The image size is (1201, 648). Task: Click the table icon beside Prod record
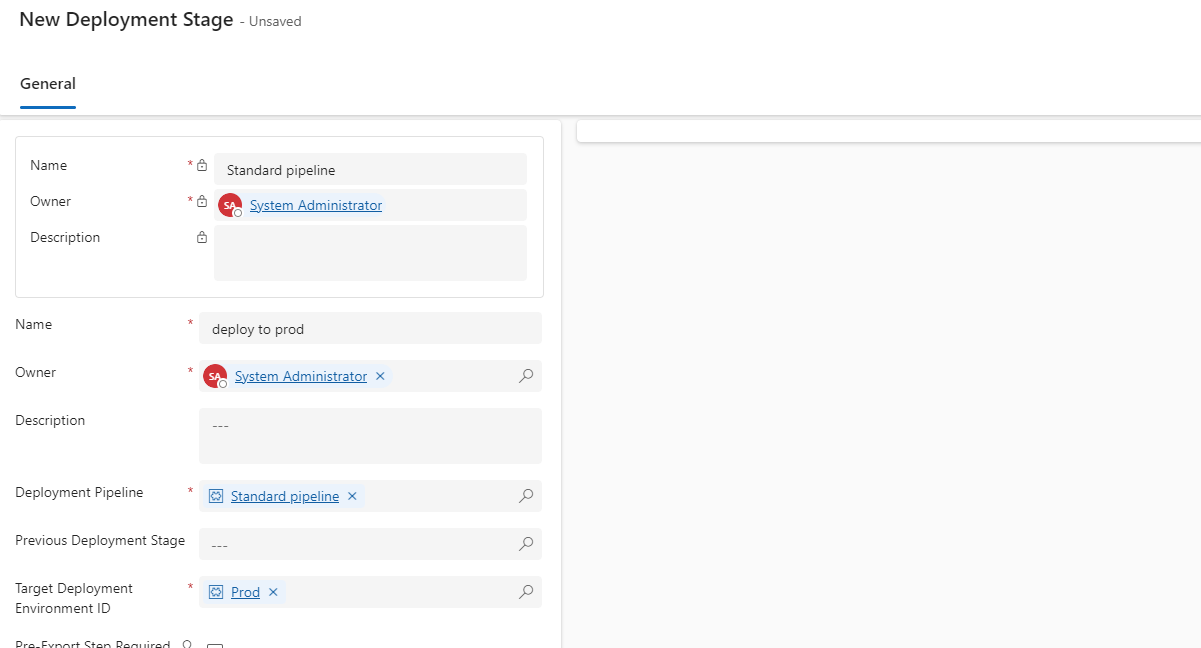(x=214, y=591)
